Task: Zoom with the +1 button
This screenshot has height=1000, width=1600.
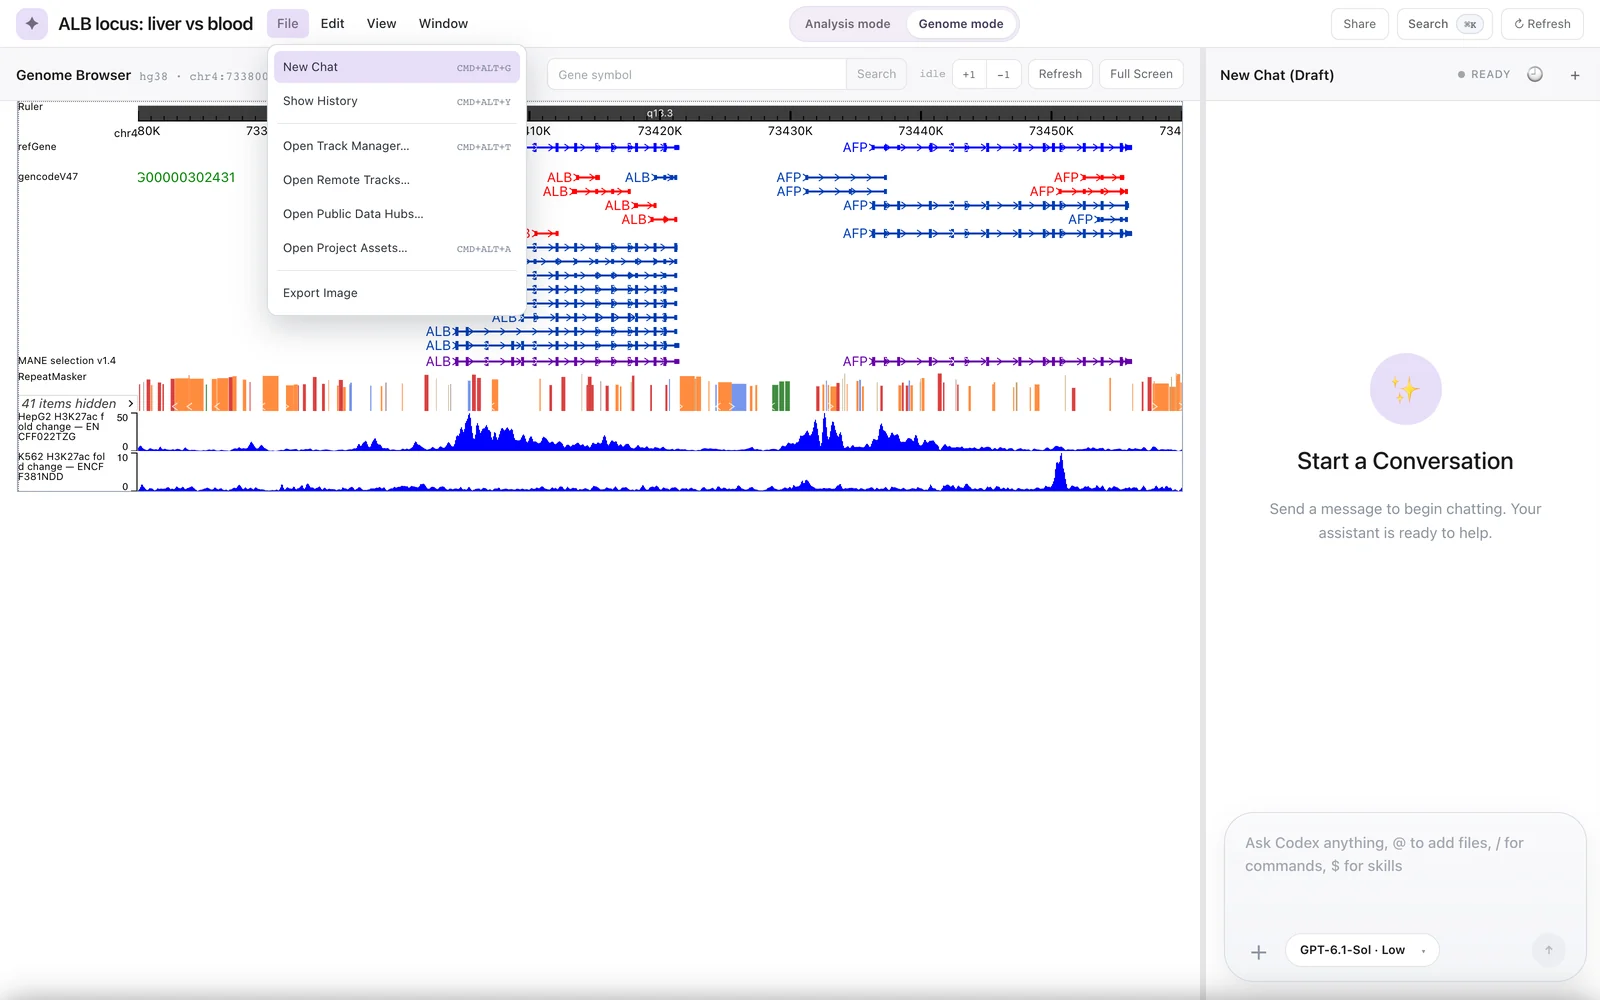Action: [x=969, y=74]
